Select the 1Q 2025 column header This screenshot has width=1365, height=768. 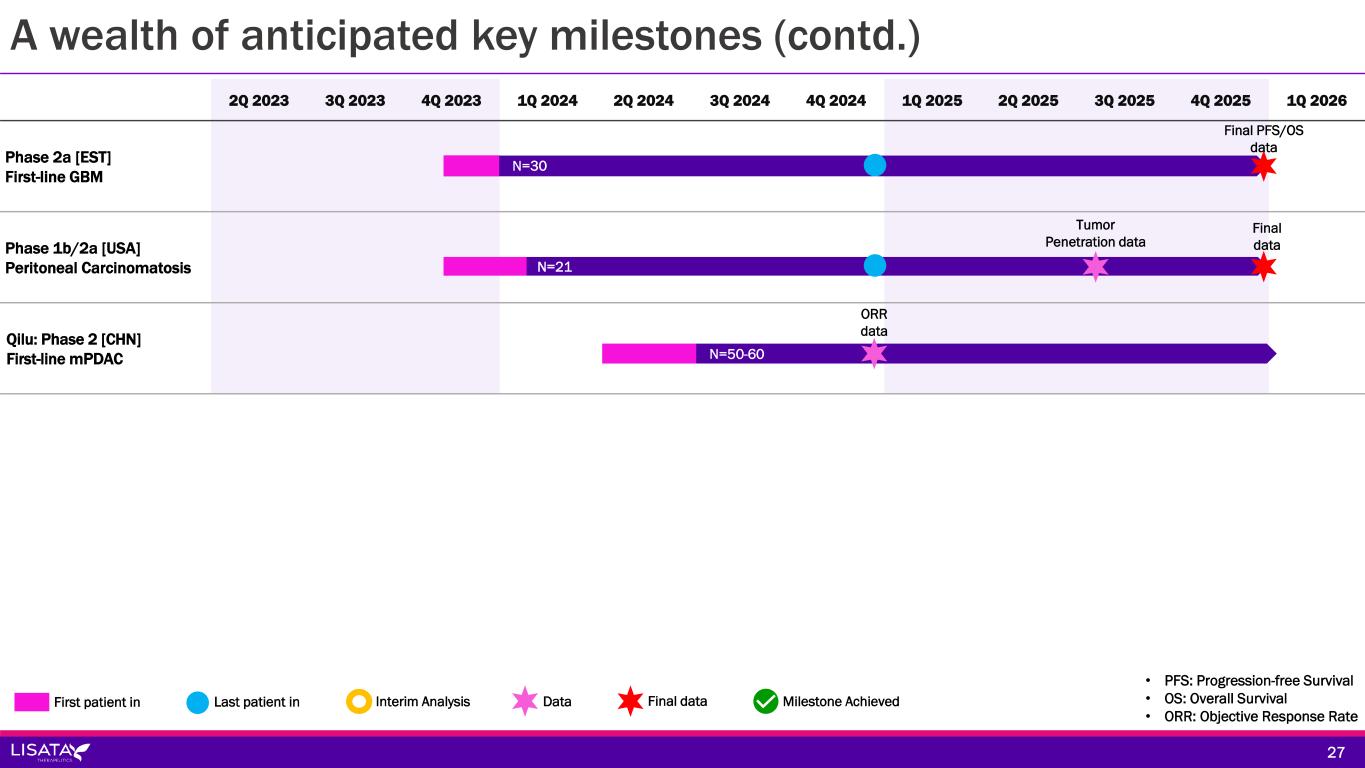(932, 100)
